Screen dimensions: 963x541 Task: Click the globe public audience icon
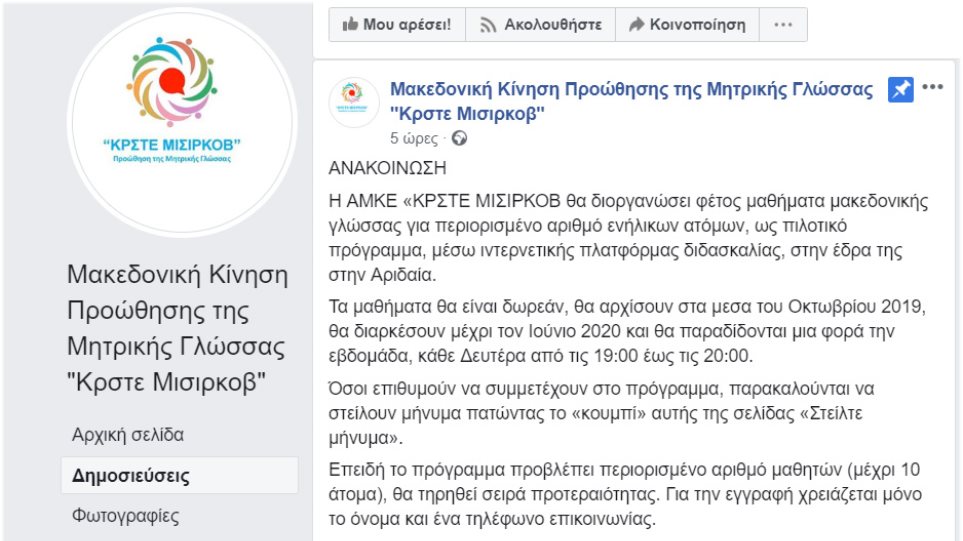[x=459, y=138]
